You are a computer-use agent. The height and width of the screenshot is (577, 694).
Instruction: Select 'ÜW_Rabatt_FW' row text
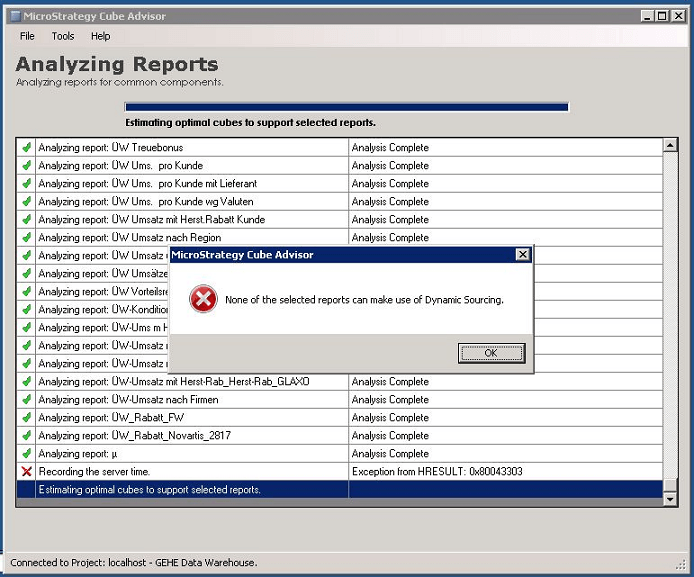[x=147, y=418]
